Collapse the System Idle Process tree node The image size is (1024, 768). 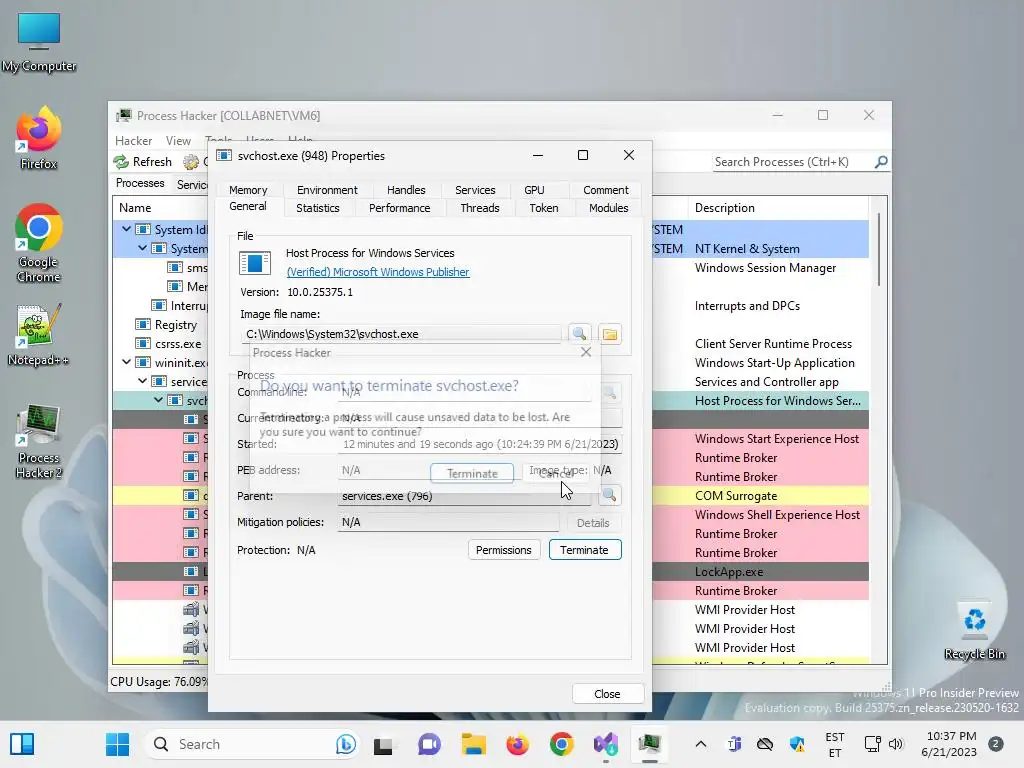click(x=127, y=229)
